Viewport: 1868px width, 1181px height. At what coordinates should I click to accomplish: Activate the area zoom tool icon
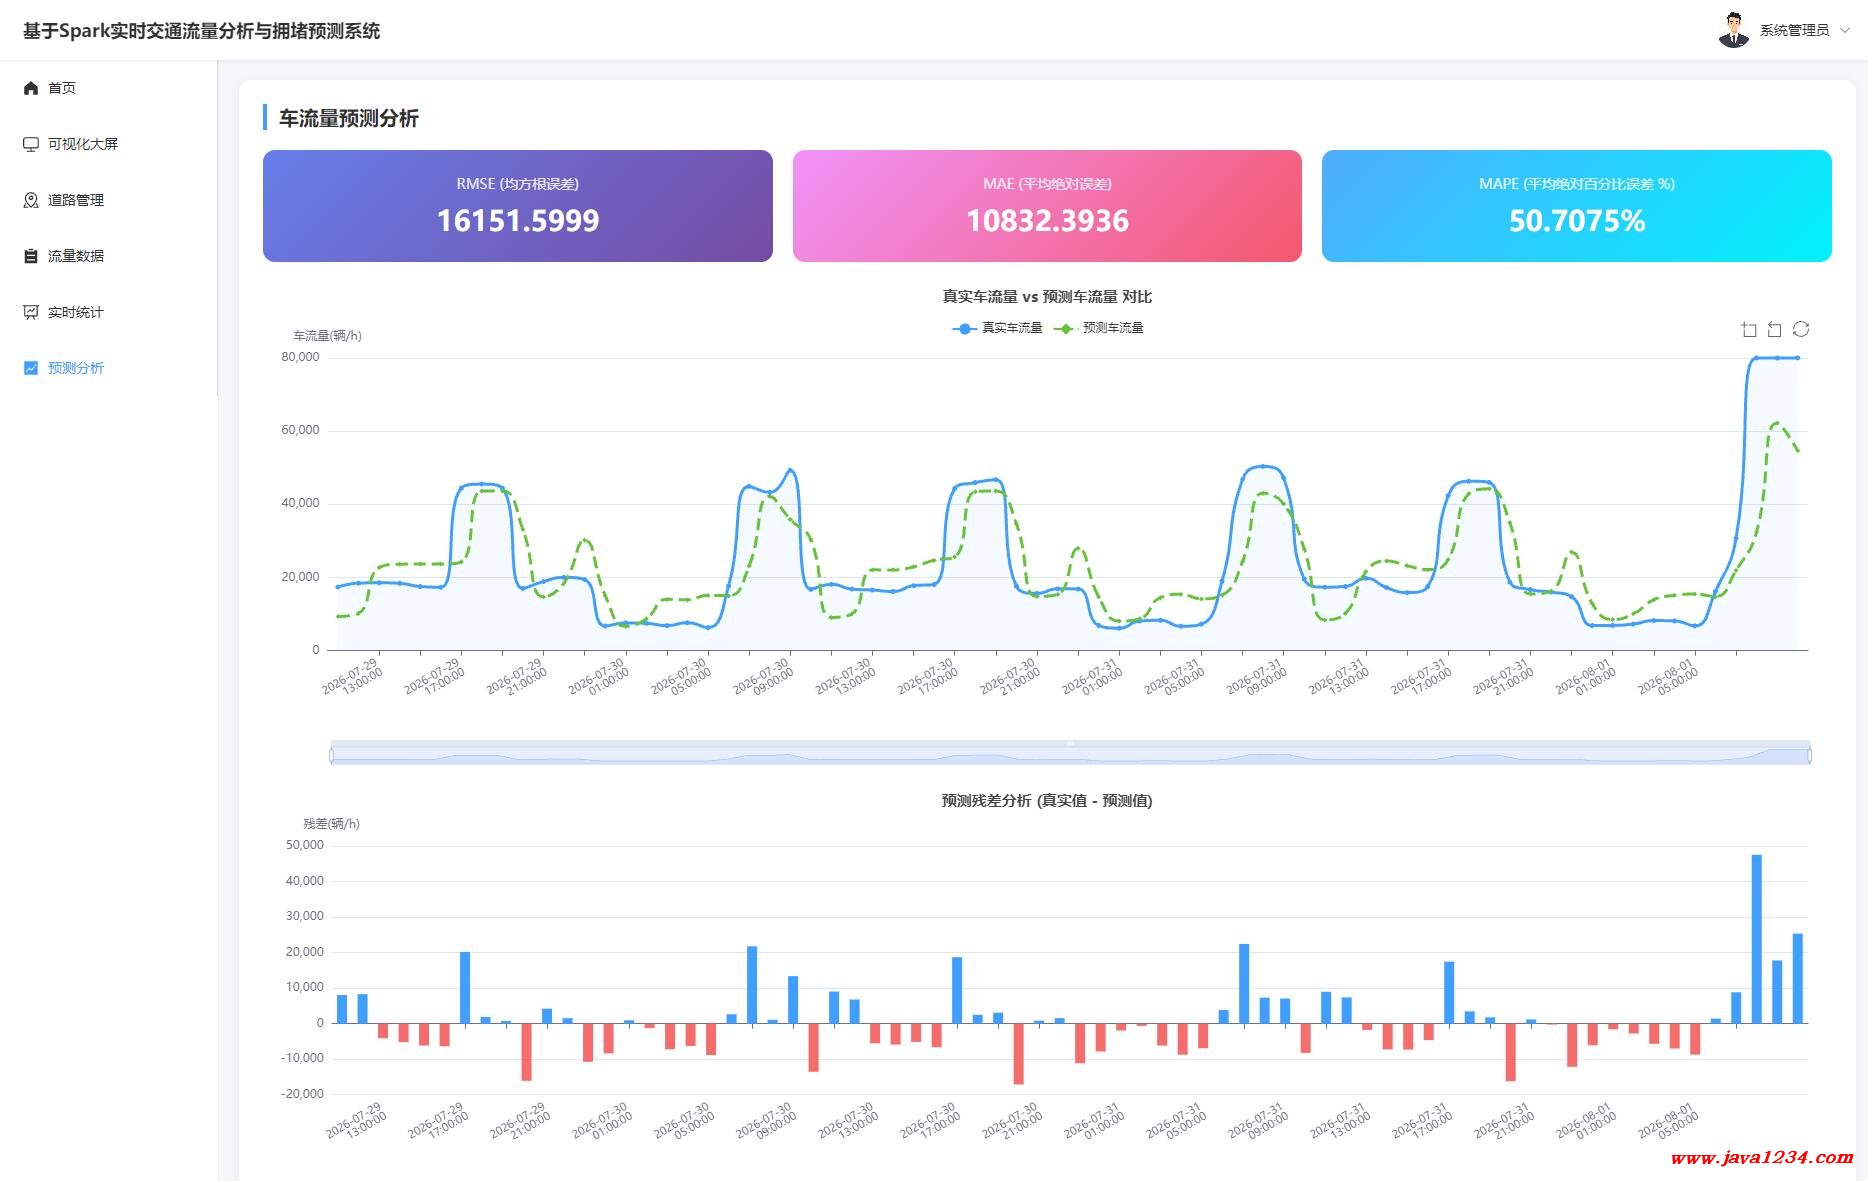click(x=1749, y=329)
